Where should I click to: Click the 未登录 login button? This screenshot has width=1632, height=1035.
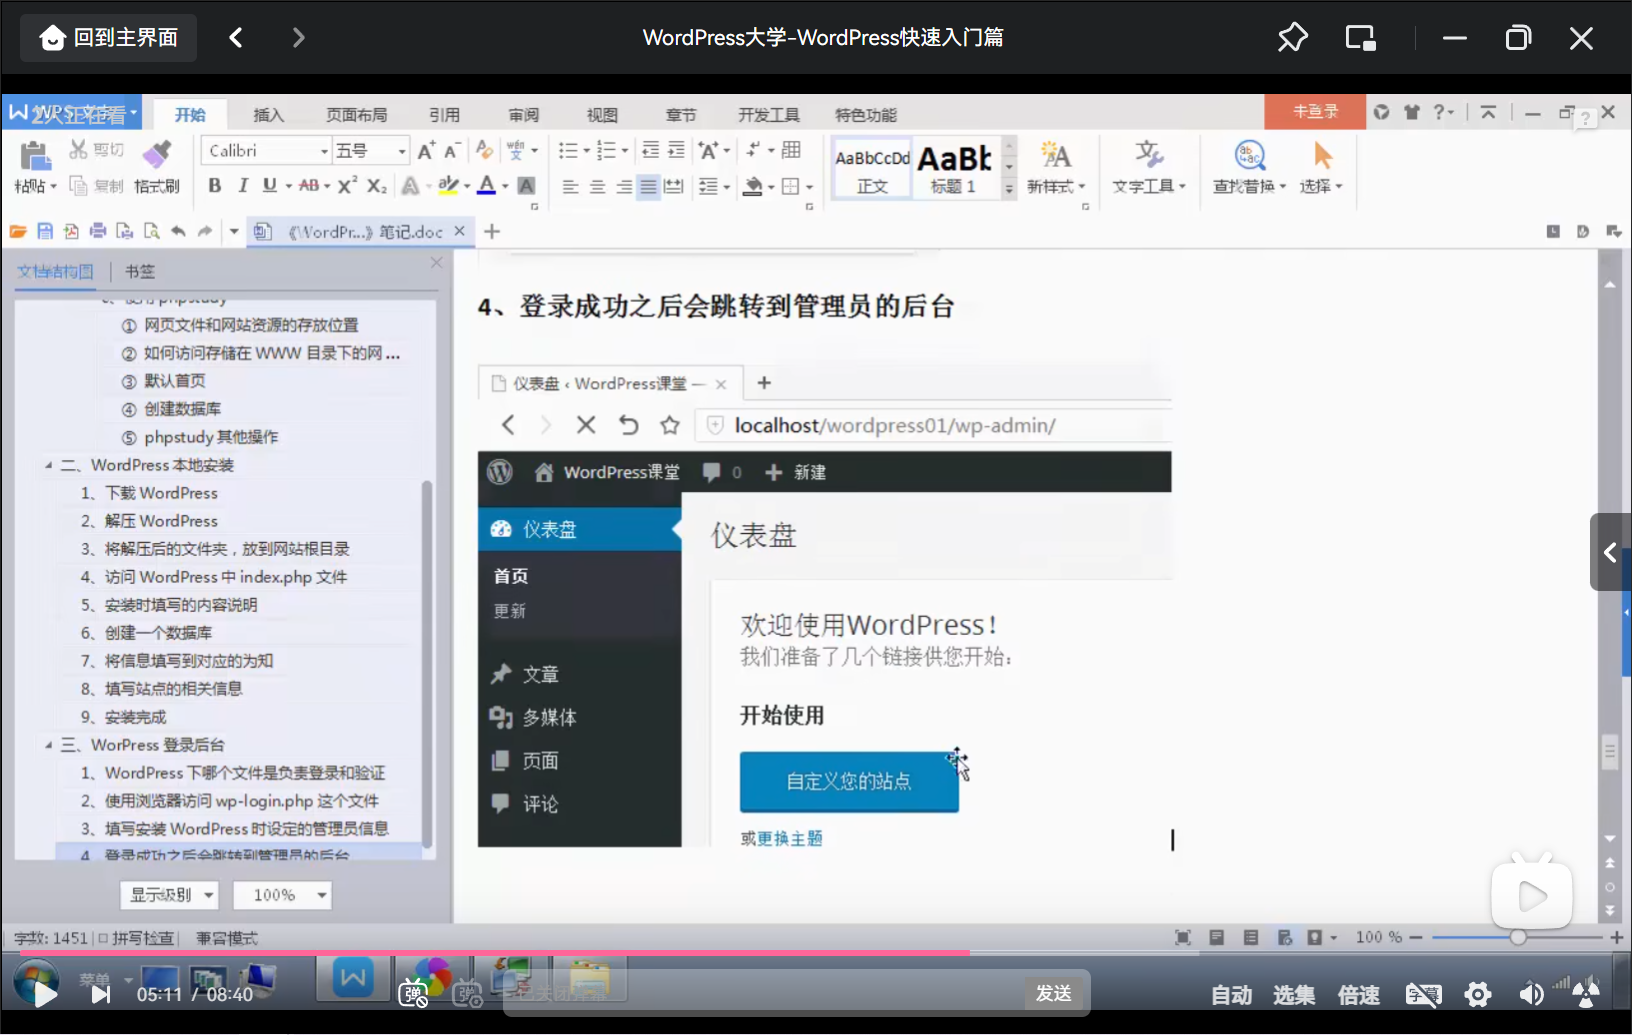tap(1315, 111)
